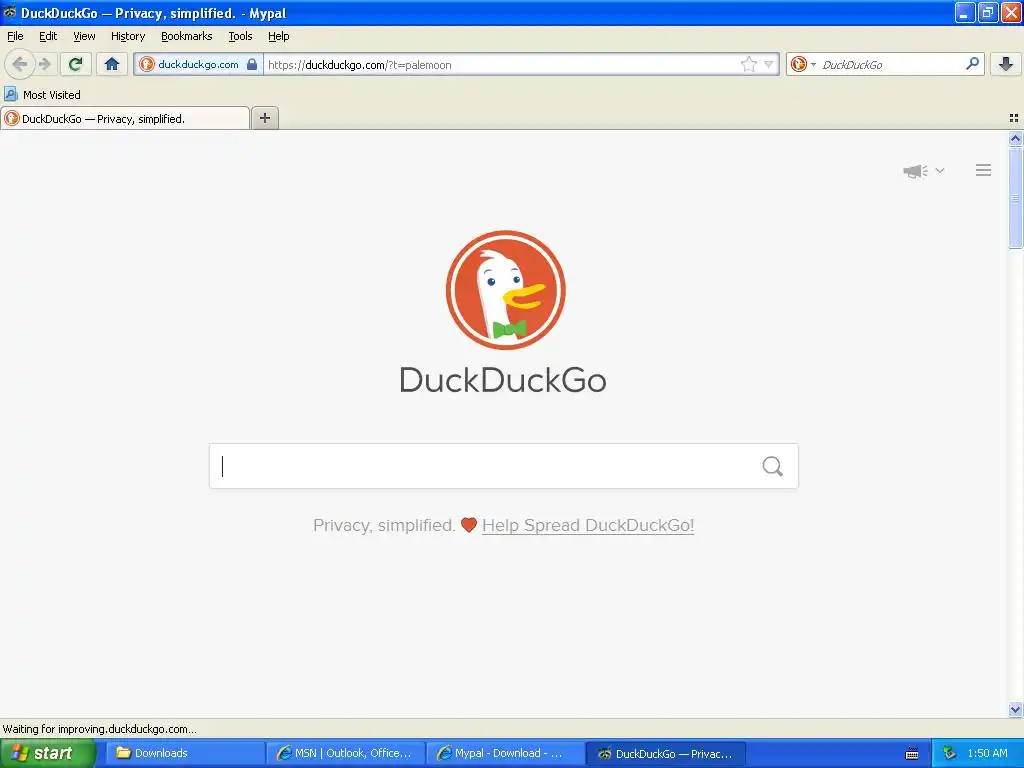Go back with the back arrow button

pos(20,64)
